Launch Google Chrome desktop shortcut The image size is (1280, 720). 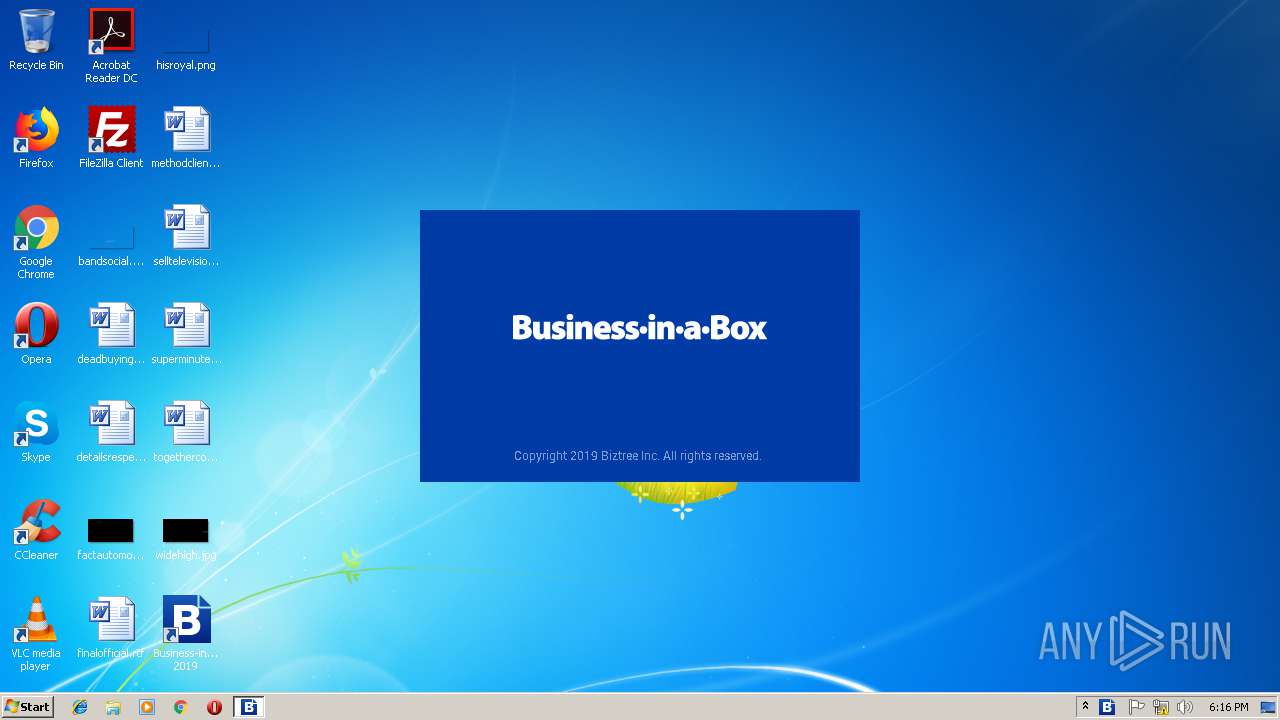click(x=36, y=242)
